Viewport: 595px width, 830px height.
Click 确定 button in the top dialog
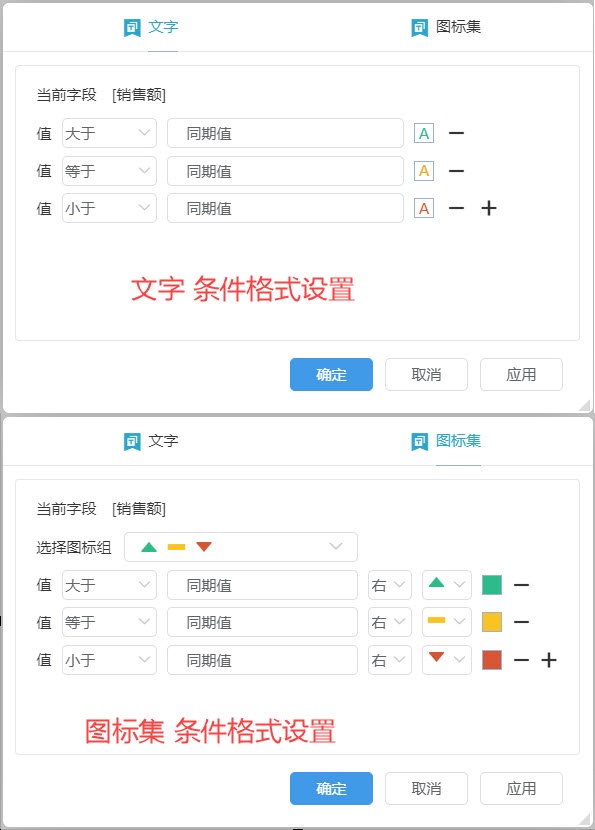point(331,375)
